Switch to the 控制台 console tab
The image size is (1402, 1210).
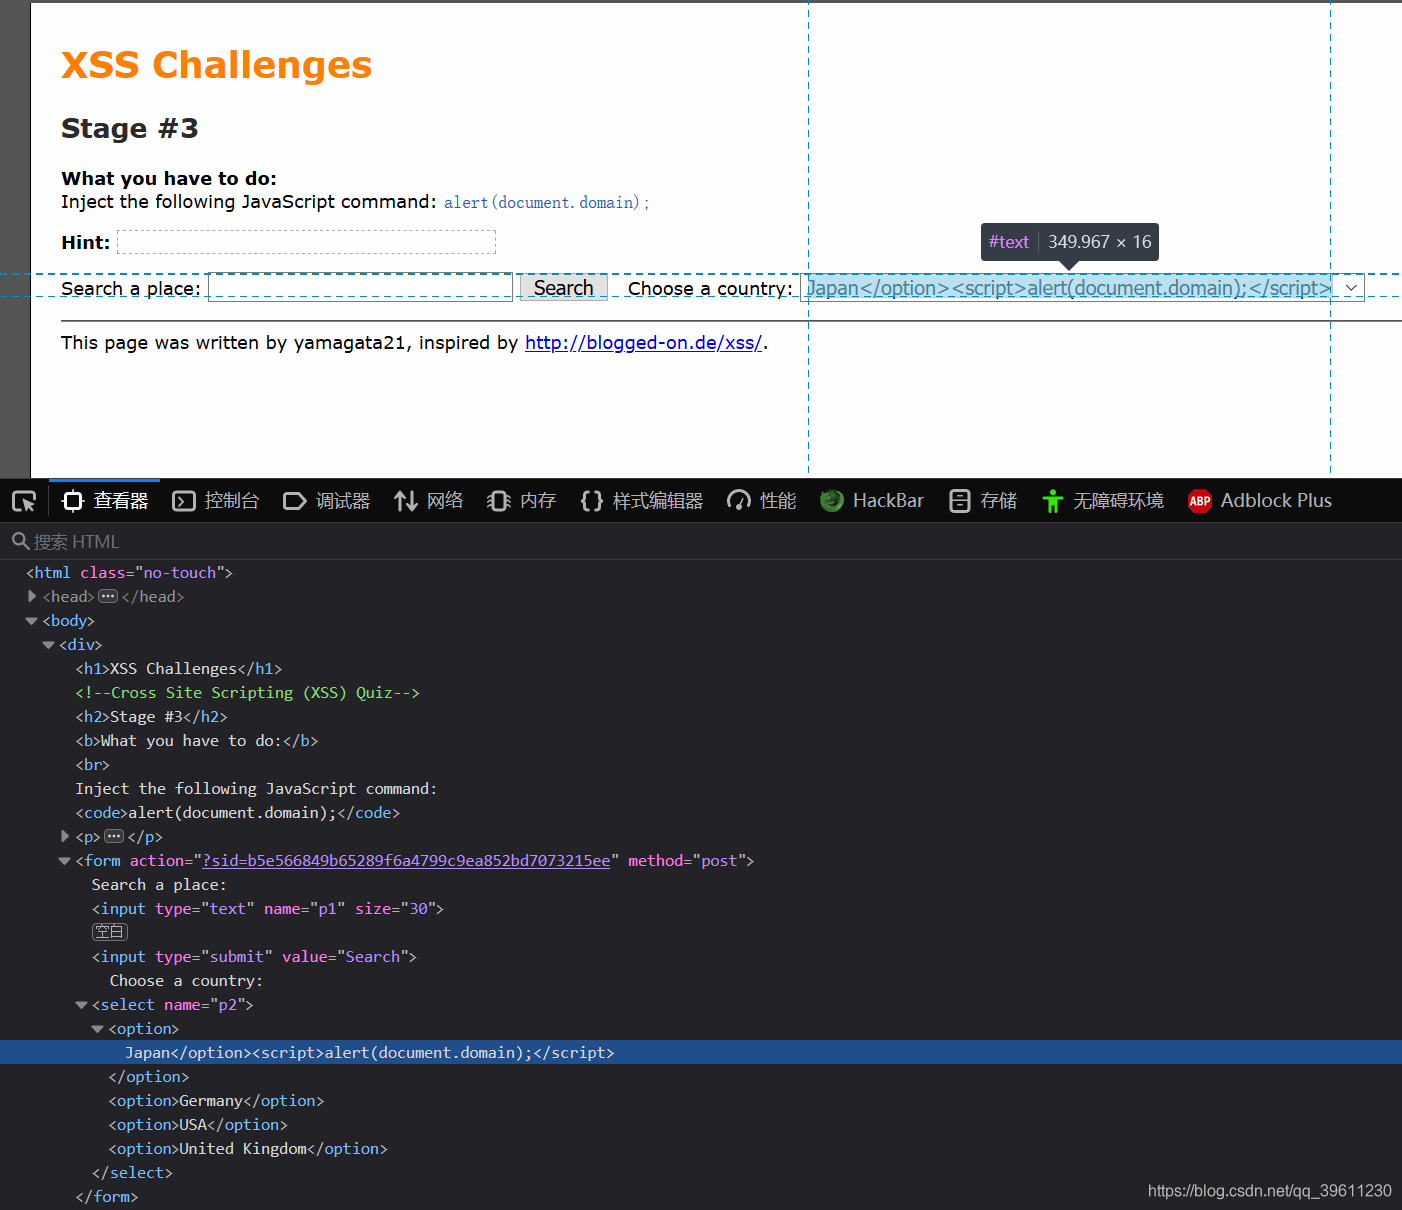pos(216,501)
